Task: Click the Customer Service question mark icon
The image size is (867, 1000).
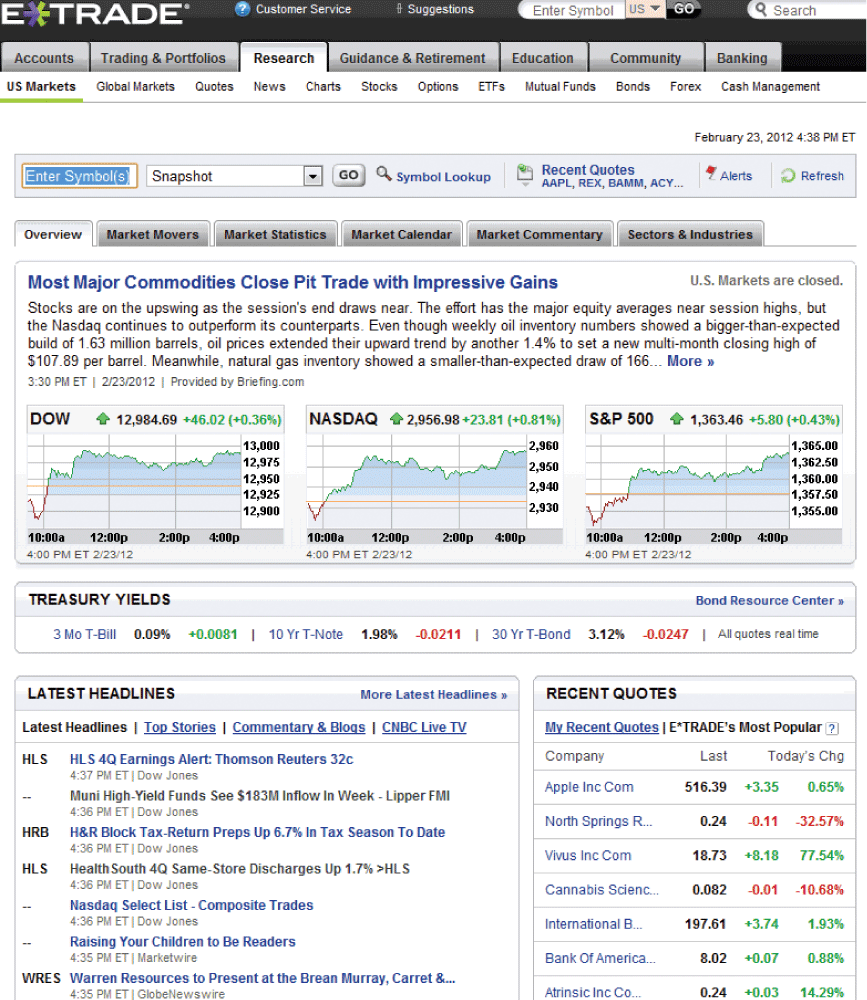Action: (x=242, y=9)
